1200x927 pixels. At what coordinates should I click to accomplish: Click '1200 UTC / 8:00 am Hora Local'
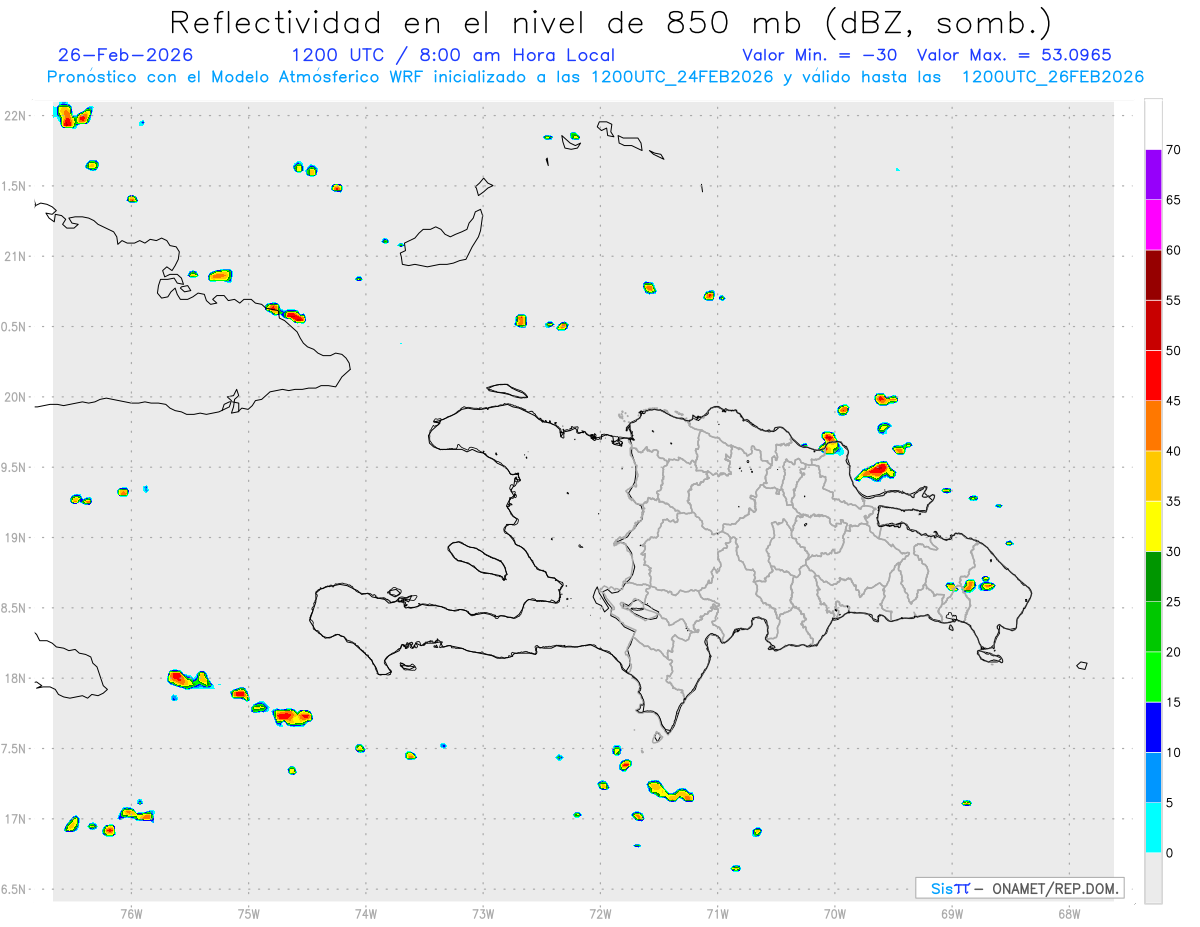[x=453, y=55]
